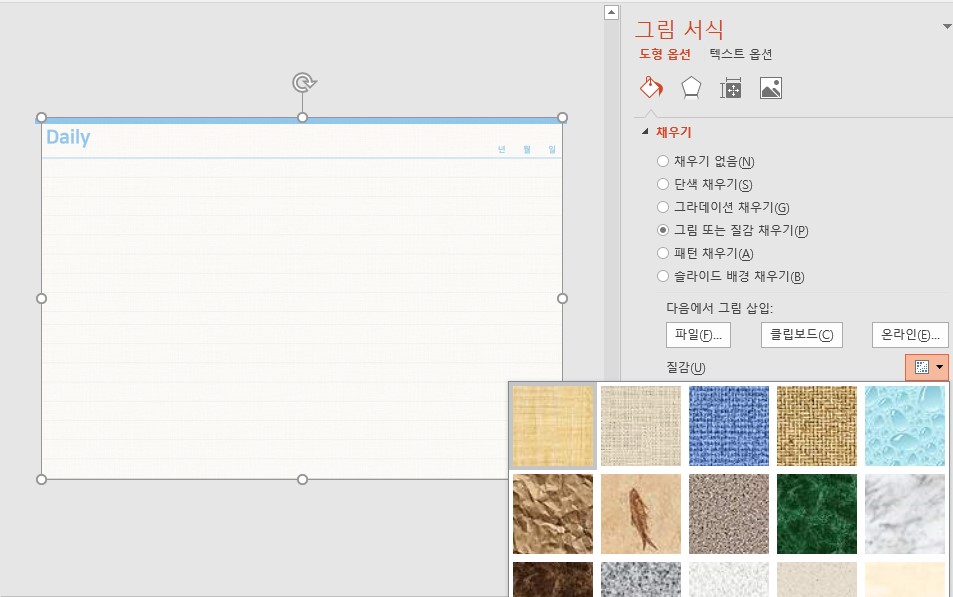Click the top-right resize handle

(562, 117)
